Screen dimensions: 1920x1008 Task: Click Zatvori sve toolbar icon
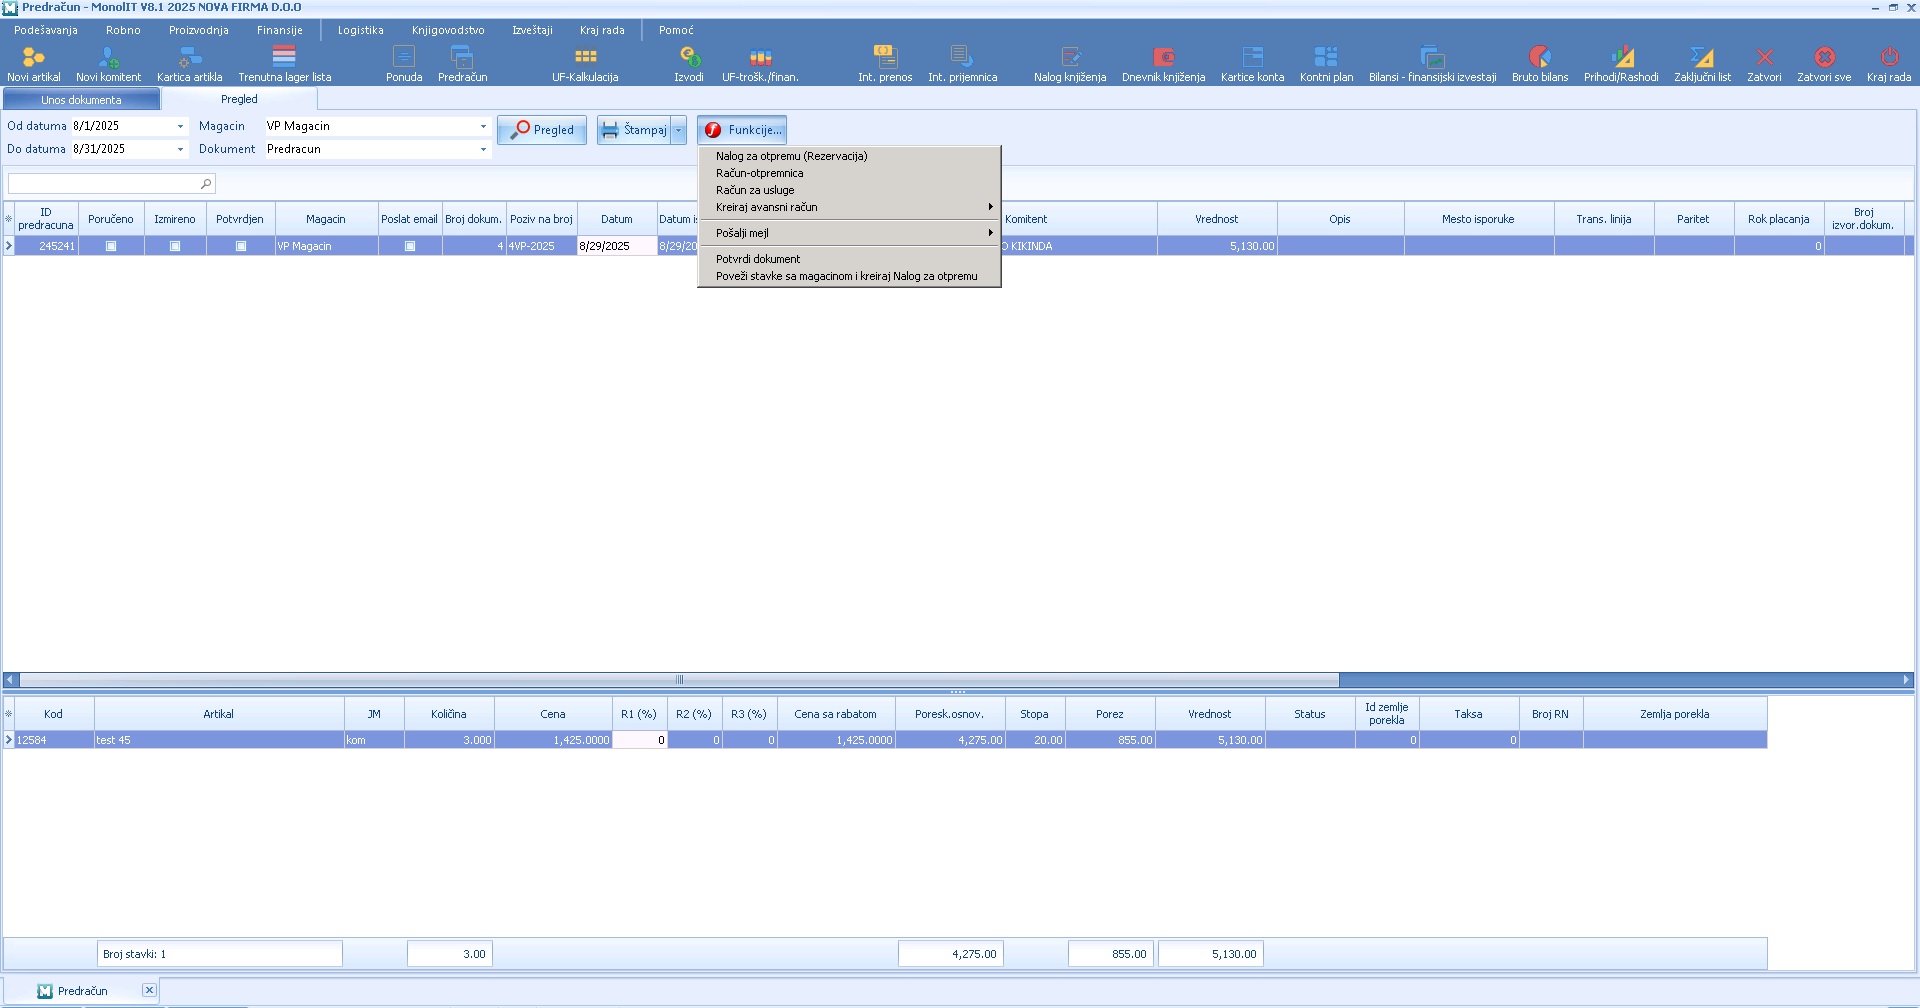1824,57
